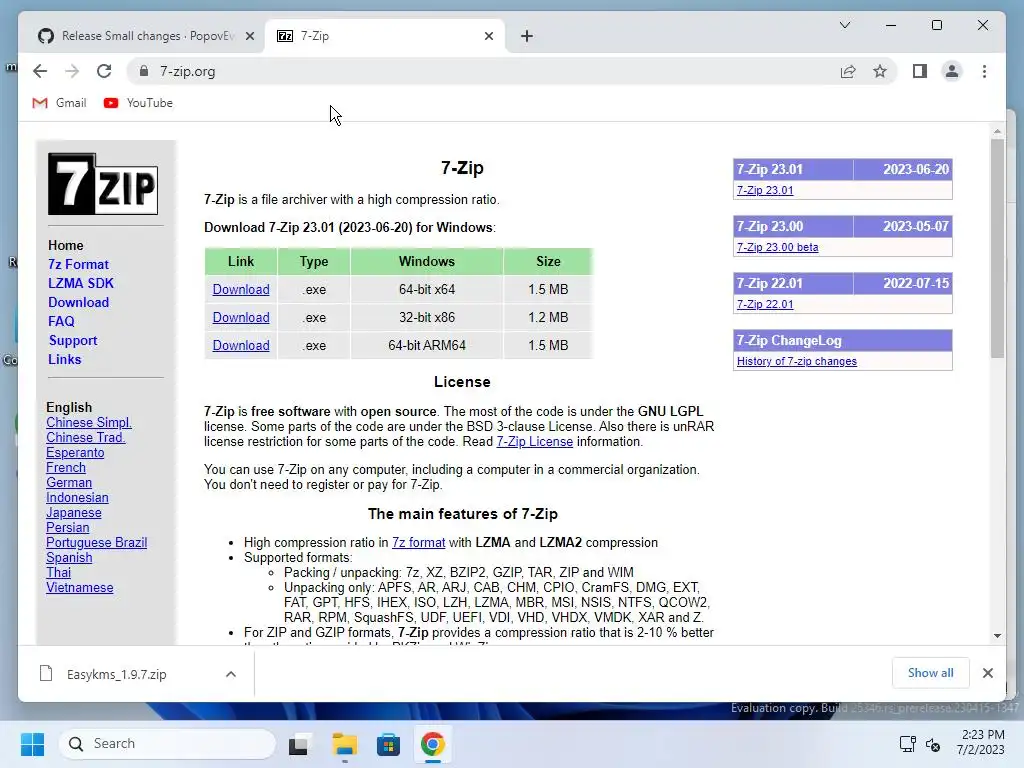Expand options for Easykms_1.9.7.zip download

click(x=231, y=675)
